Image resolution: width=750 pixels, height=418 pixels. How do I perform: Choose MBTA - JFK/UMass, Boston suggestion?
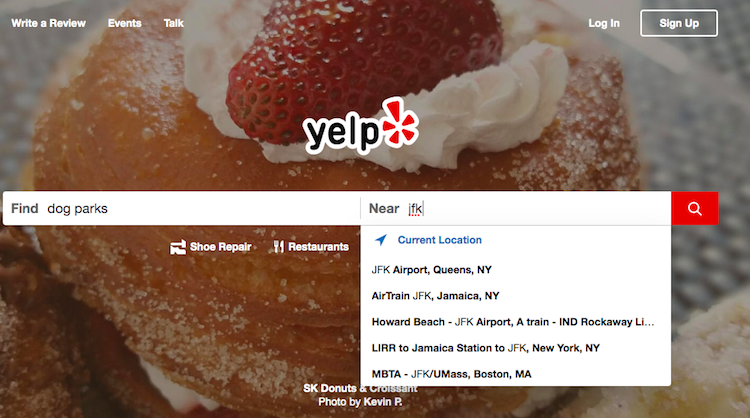[x=516, y=374]
